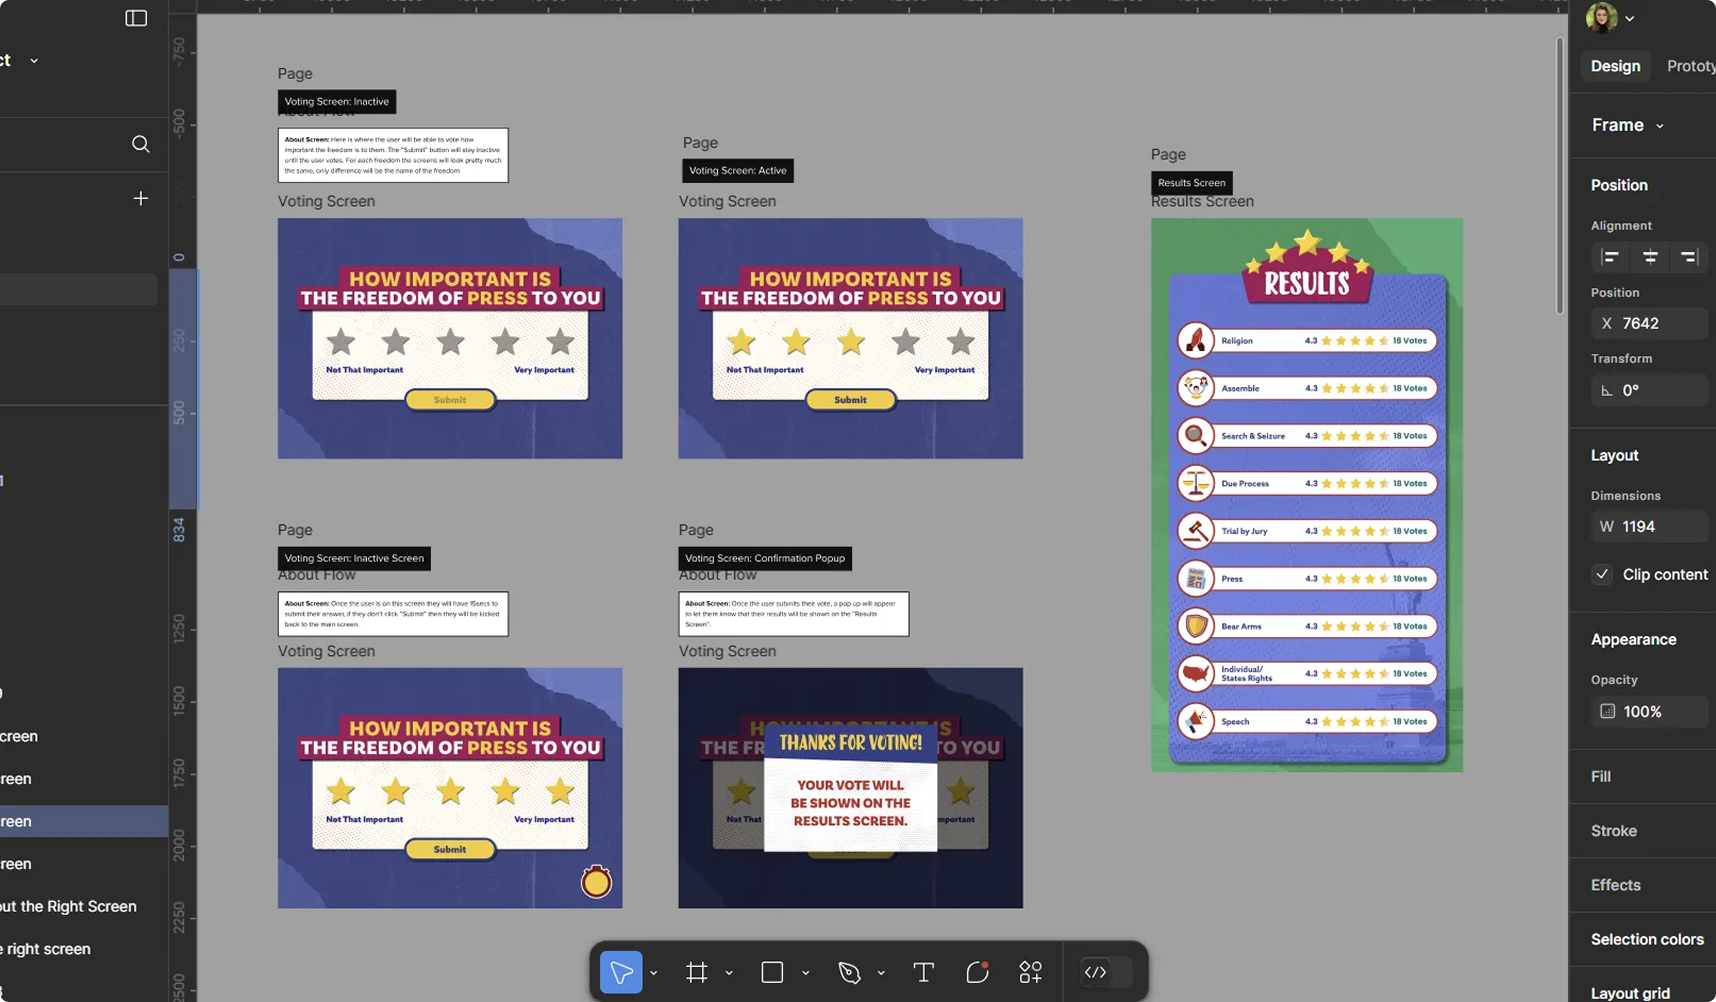Switch to the Prototype tab
The image size is (1716, 1002).
point(1690,66)
